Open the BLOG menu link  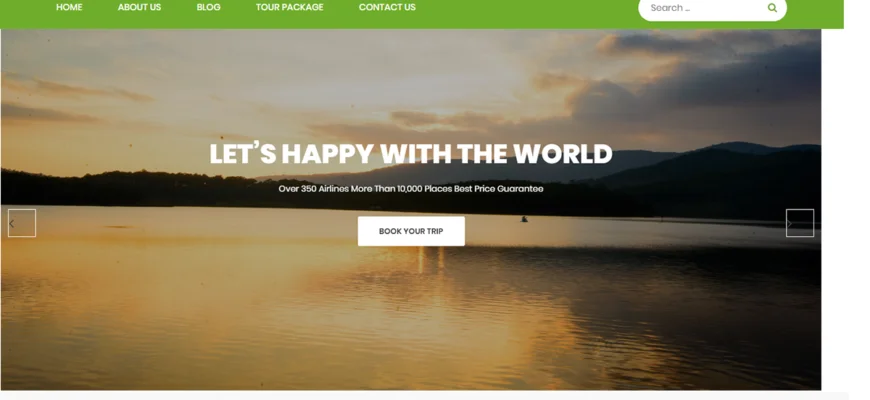click(209, 7)
